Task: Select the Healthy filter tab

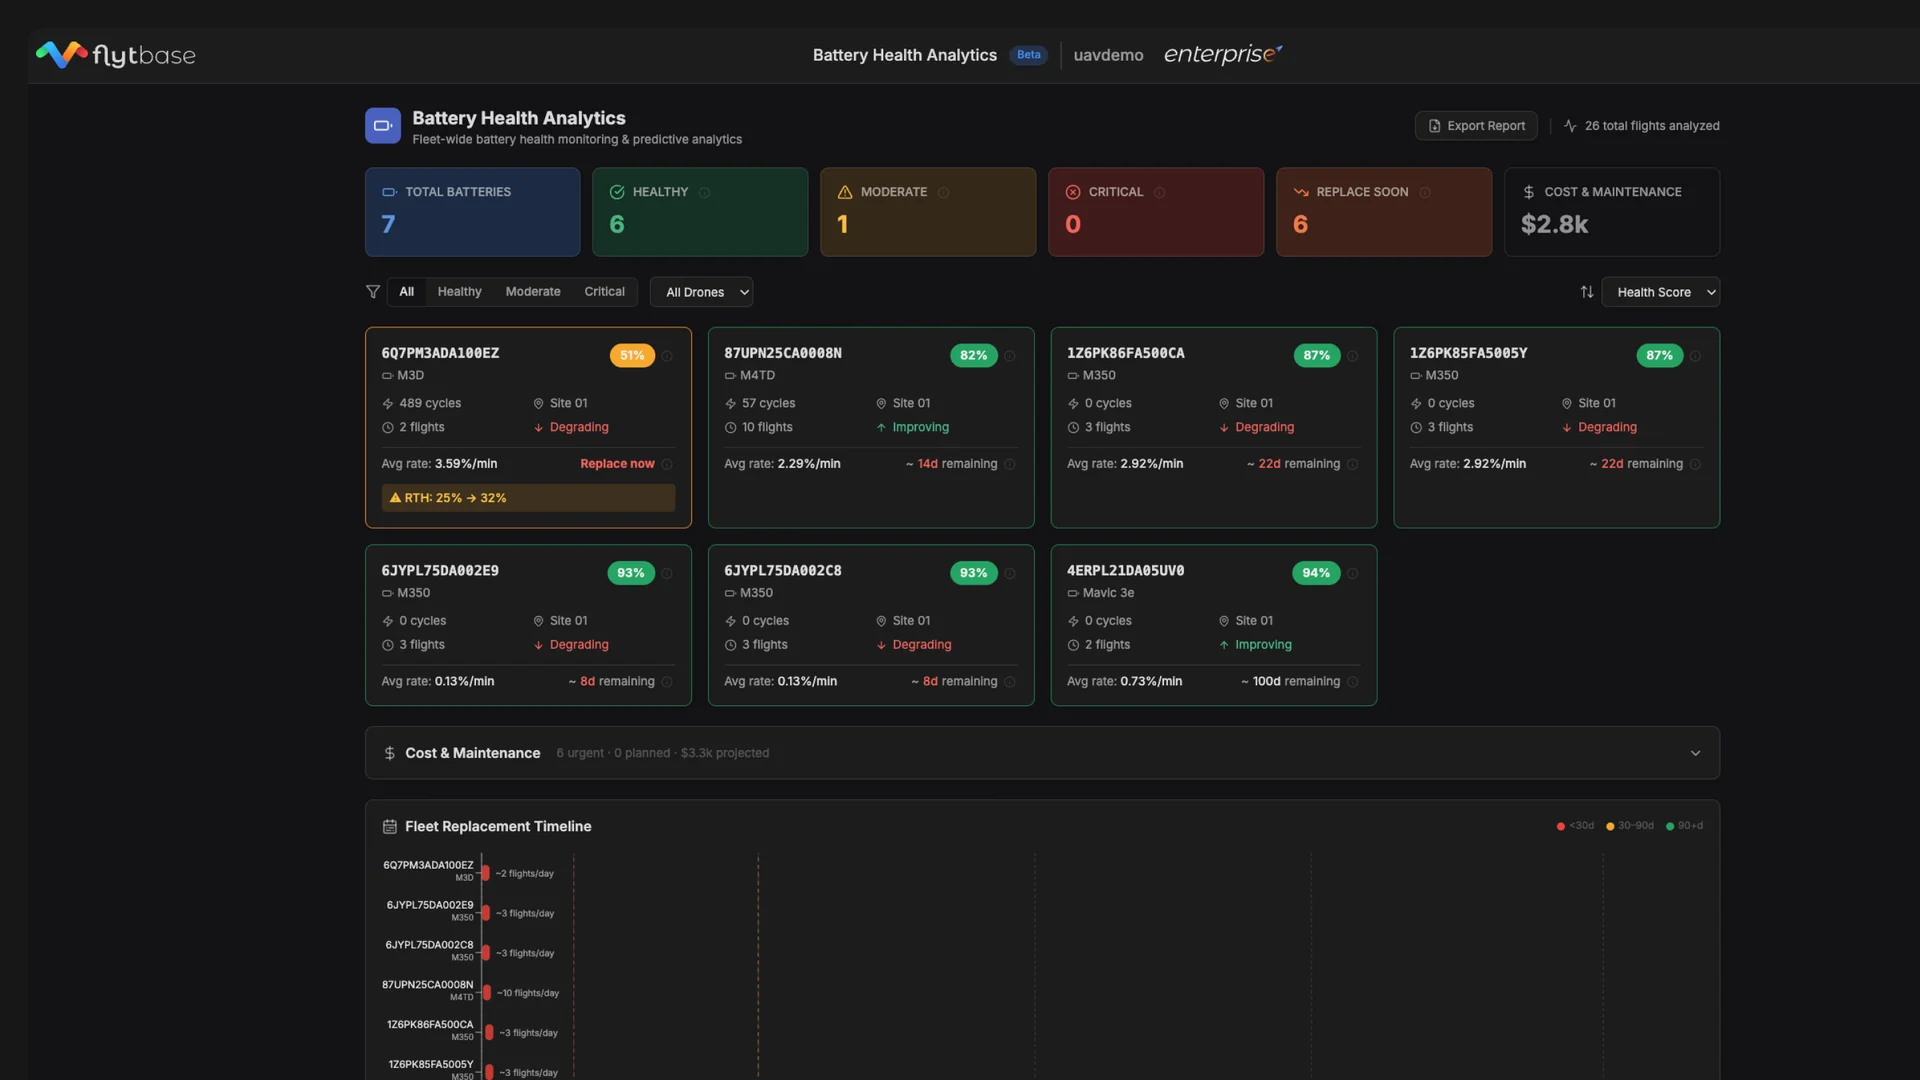Action: [x=459, y=292]
